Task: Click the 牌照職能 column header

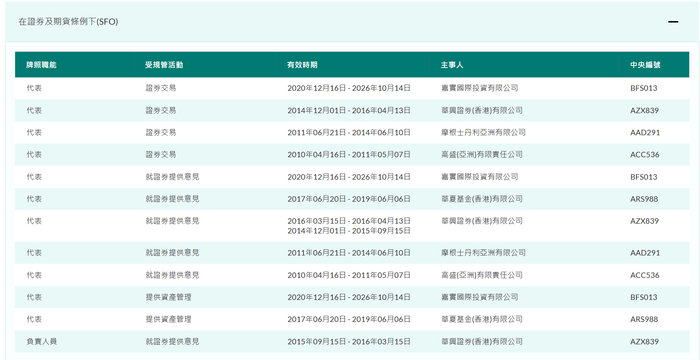Action: [42, 65]
